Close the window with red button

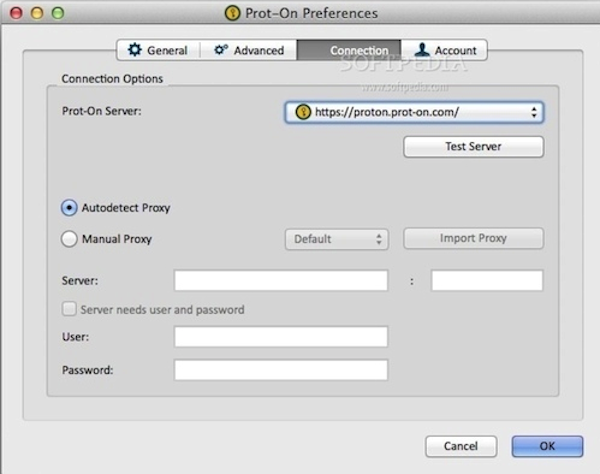coord(16,13)
